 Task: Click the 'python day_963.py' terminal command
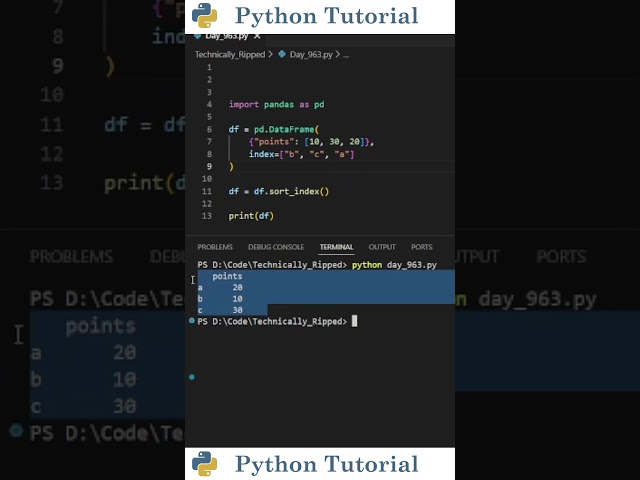(394, 265)
